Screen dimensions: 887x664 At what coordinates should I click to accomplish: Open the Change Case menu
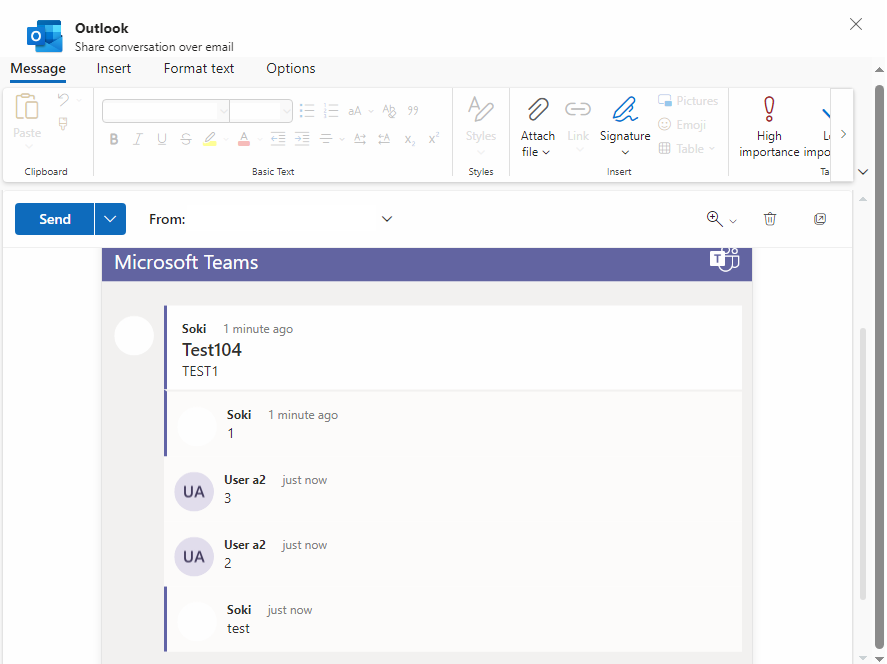(360, 111)
